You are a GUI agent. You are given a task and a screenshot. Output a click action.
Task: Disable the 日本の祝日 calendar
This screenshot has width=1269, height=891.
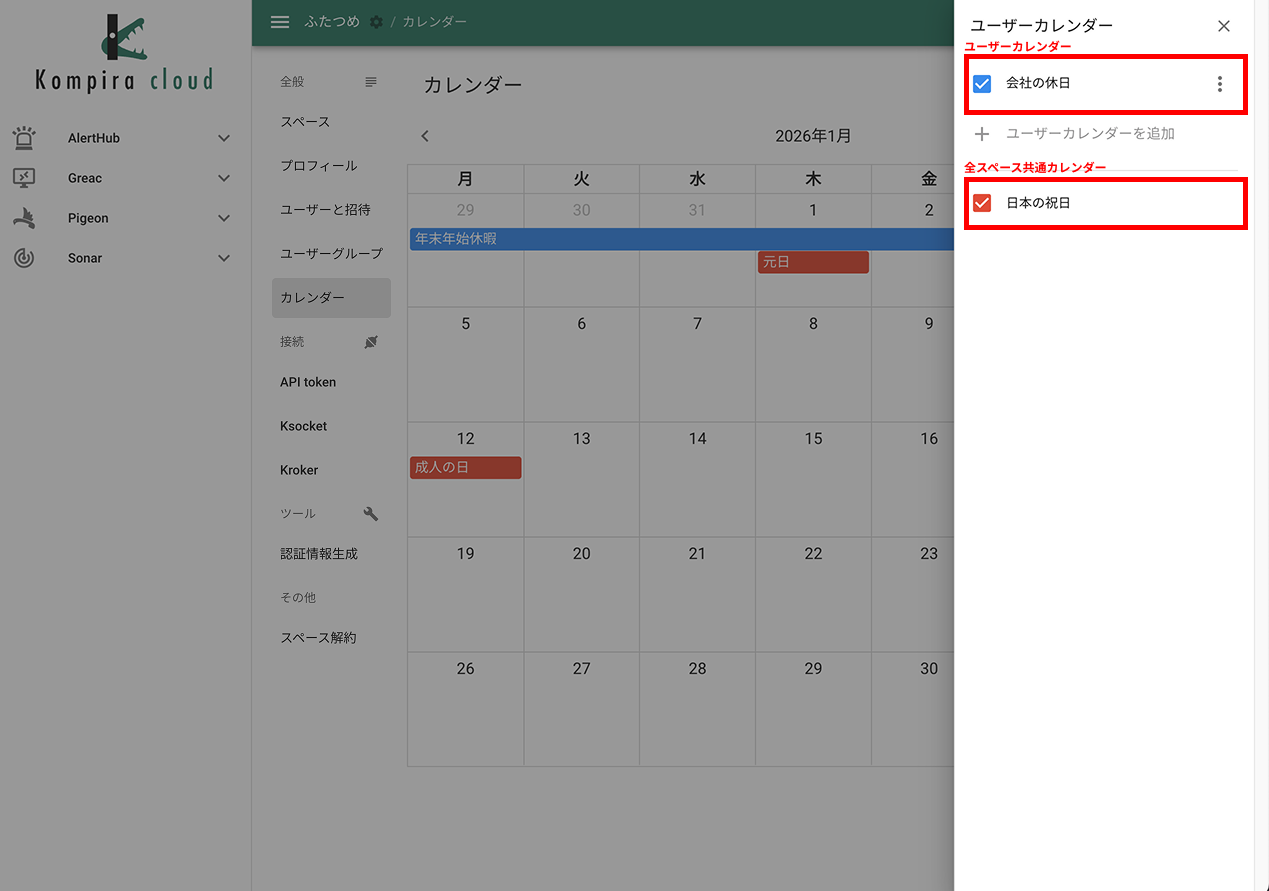[x=981, y=203]
